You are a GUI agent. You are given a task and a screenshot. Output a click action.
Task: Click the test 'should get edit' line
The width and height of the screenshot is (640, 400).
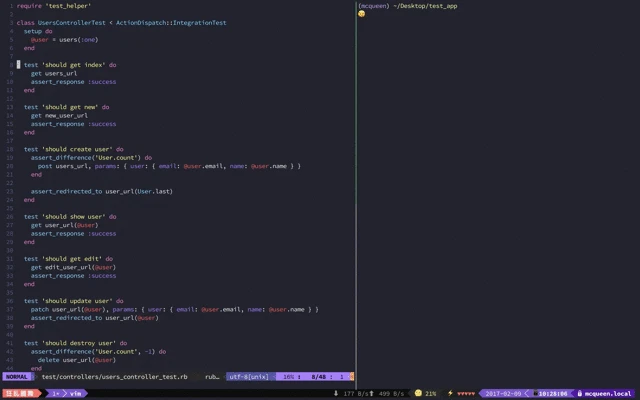(68, 259)
